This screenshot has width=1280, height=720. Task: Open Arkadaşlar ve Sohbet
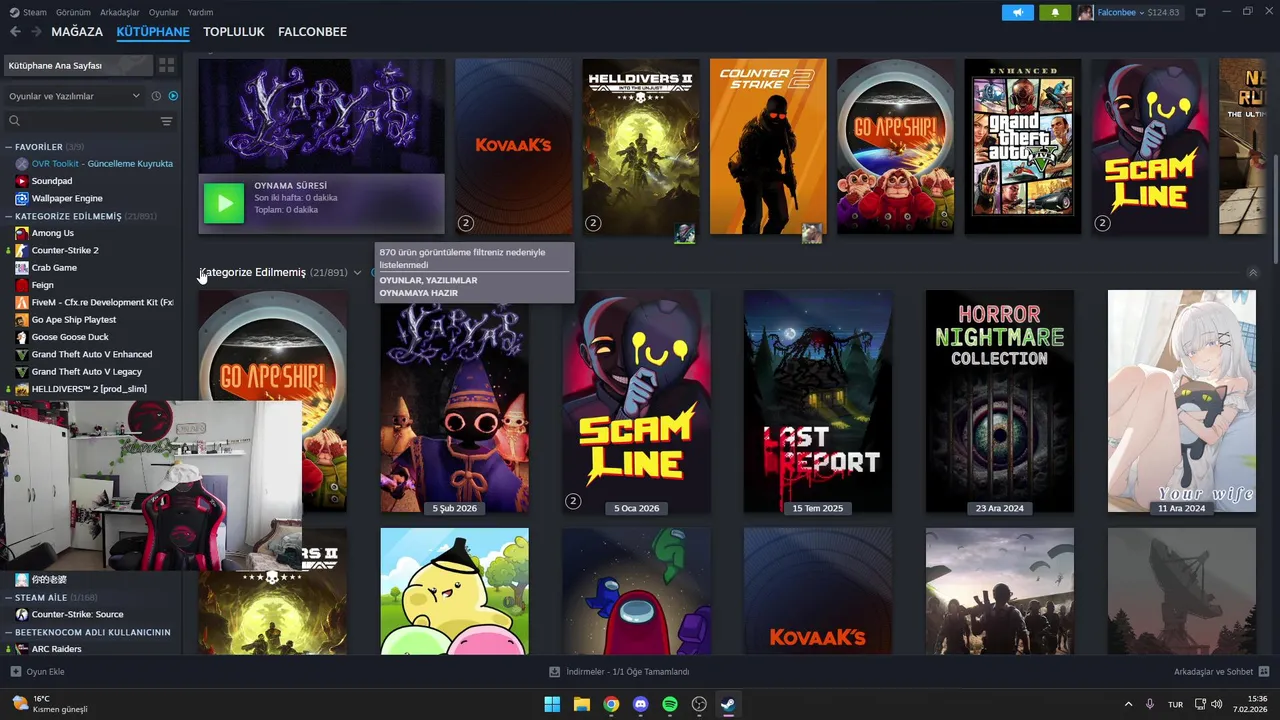tap(1213, 672)
